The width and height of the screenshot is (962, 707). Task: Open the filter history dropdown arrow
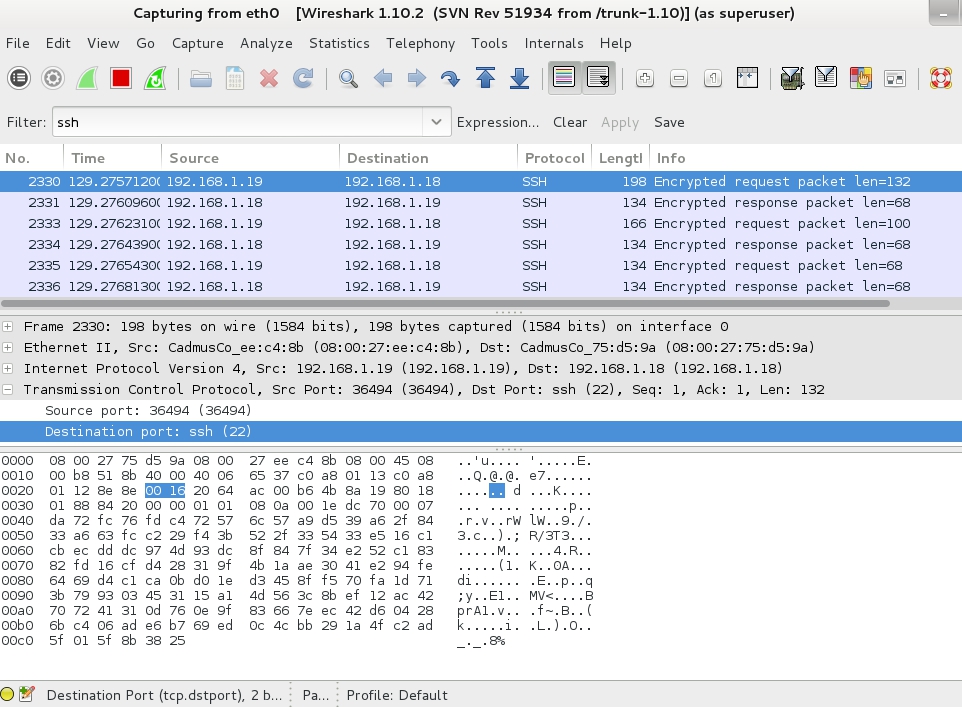click(436, 122)
